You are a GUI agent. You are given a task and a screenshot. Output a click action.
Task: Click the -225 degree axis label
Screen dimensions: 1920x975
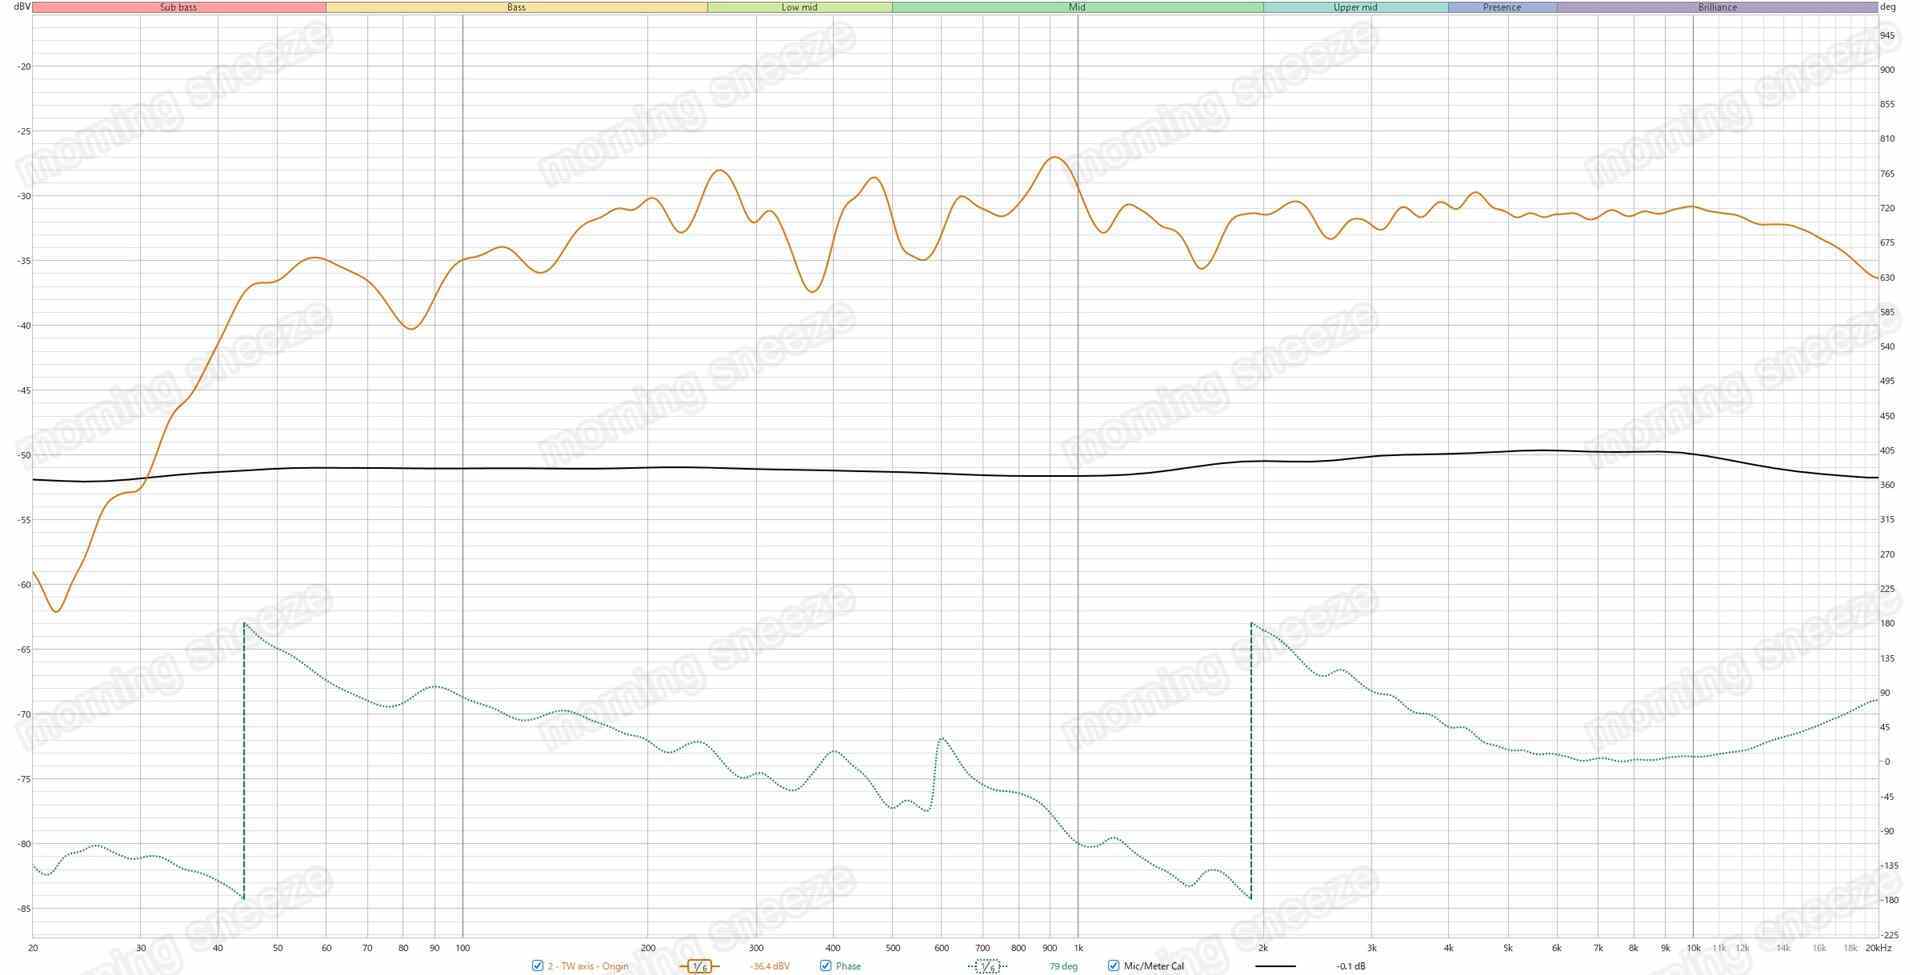click(x=1888, y=935)
